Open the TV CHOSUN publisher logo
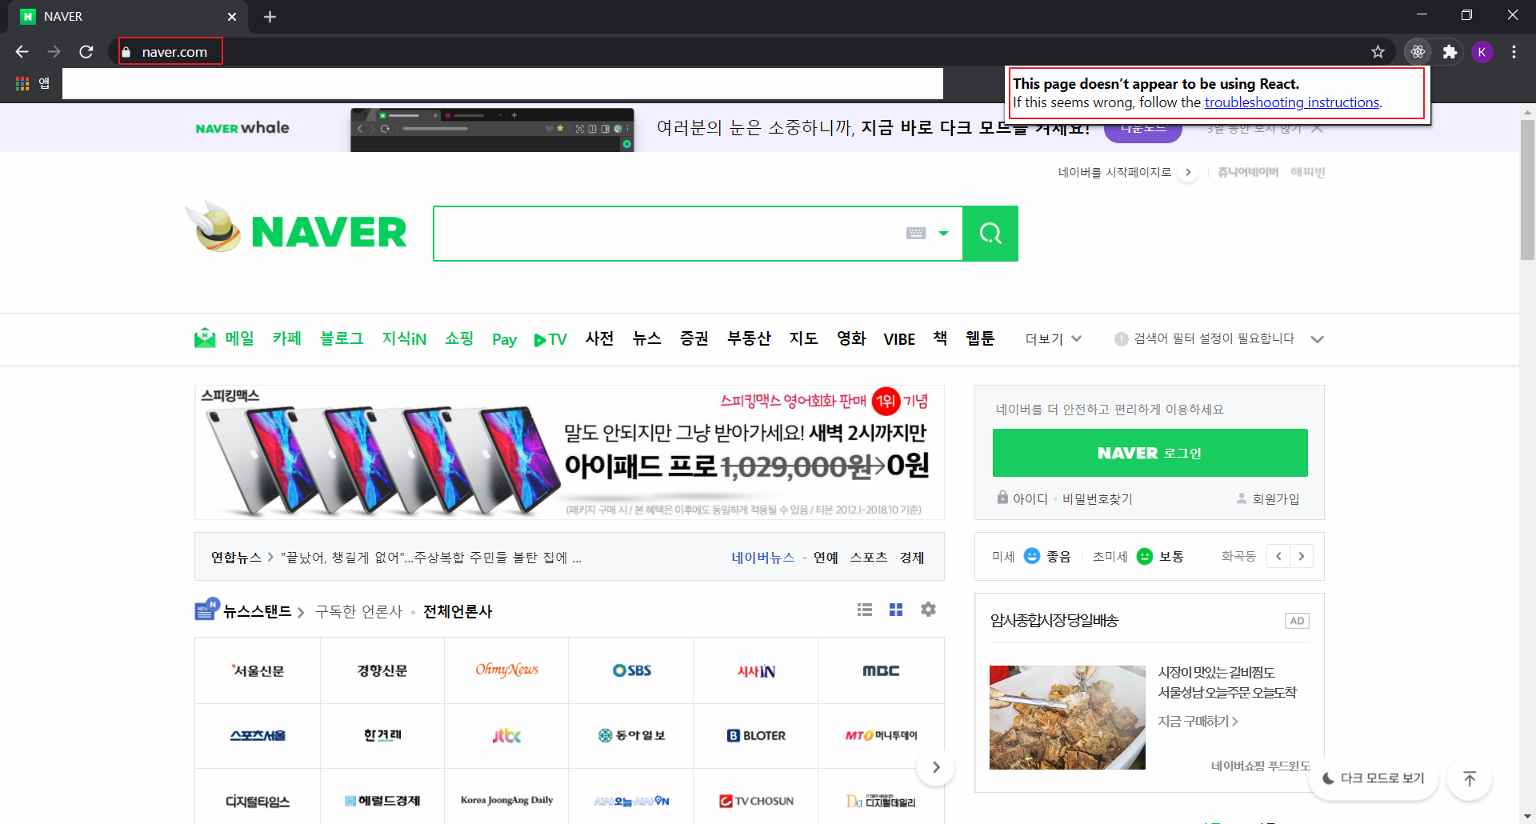Screen dimensions: 1536x824 [756, 801]
